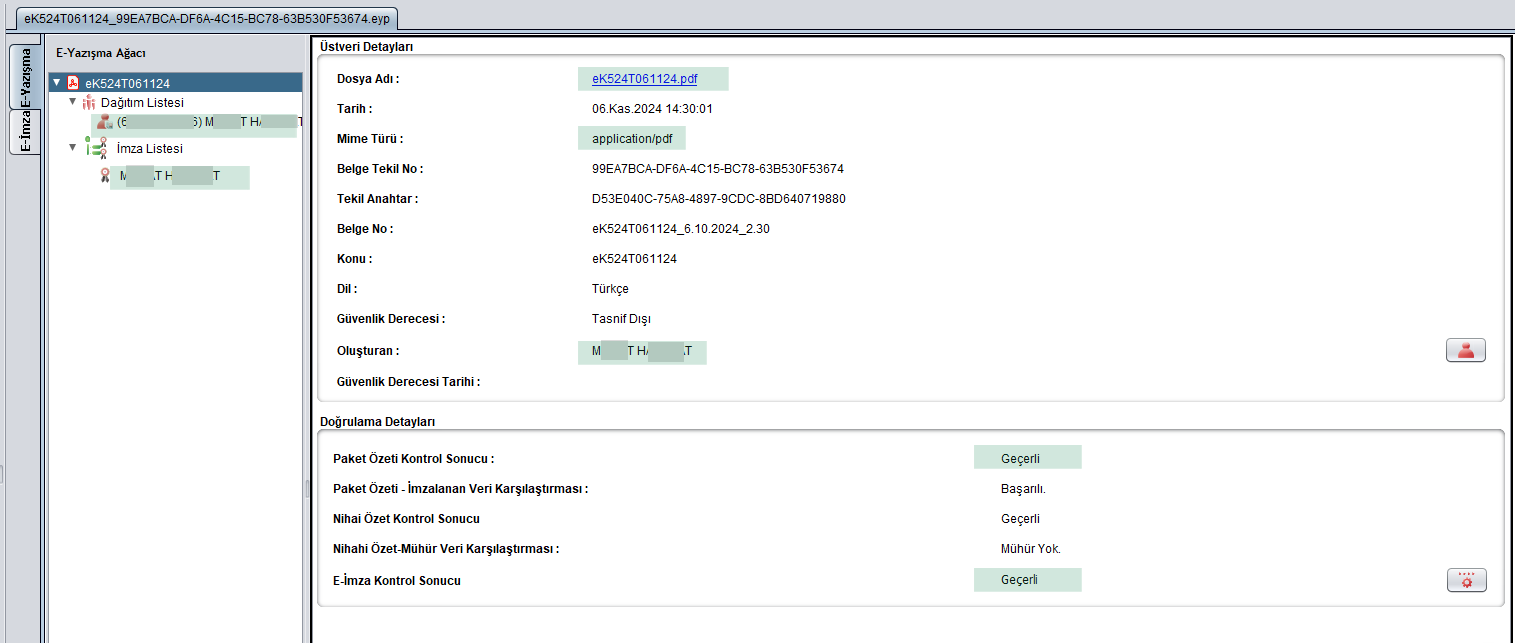This screenshot has height=643, width=1515.
Task: Click the Dağıtım Listesi people icon
Action: [89, 103]
